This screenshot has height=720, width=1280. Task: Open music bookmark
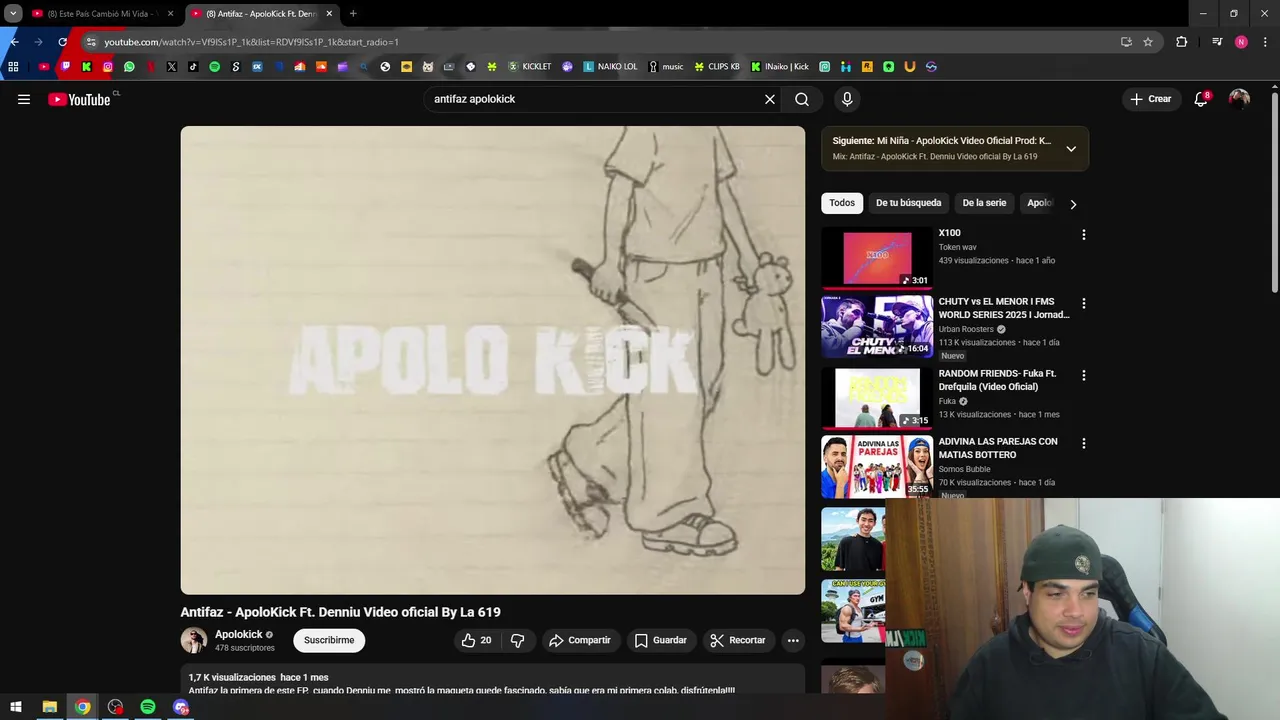[666, 67]
